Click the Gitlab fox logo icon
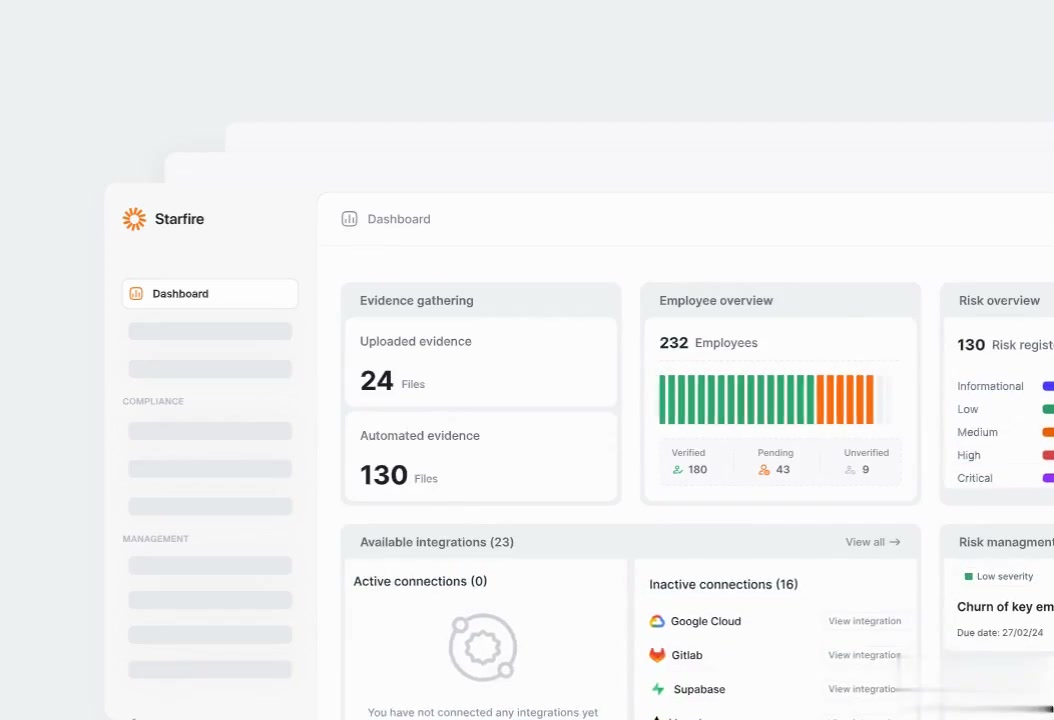1054x720 pixels. (x=657, y=655)
